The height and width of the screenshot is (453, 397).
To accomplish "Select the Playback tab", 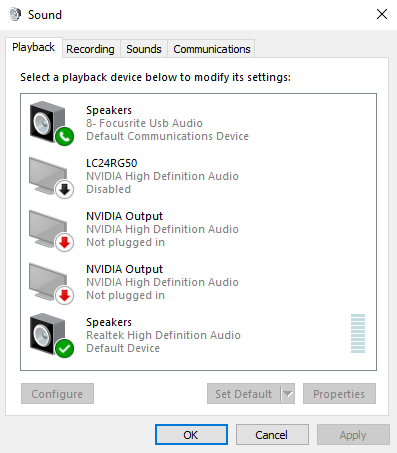I will (x=34, y=47).
